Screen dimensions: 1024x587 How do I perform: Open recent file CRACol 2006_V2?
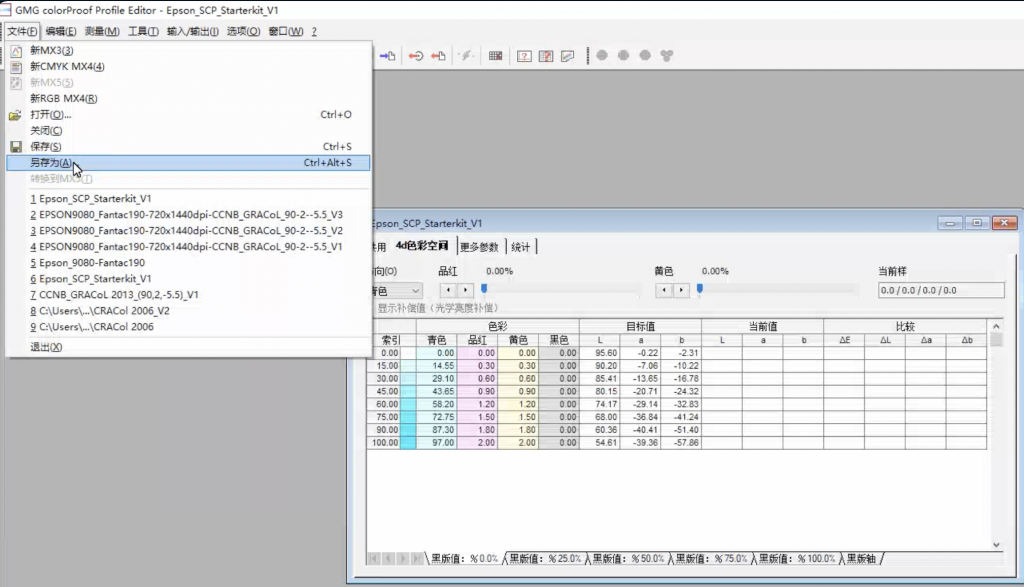(x=188, y=311)
